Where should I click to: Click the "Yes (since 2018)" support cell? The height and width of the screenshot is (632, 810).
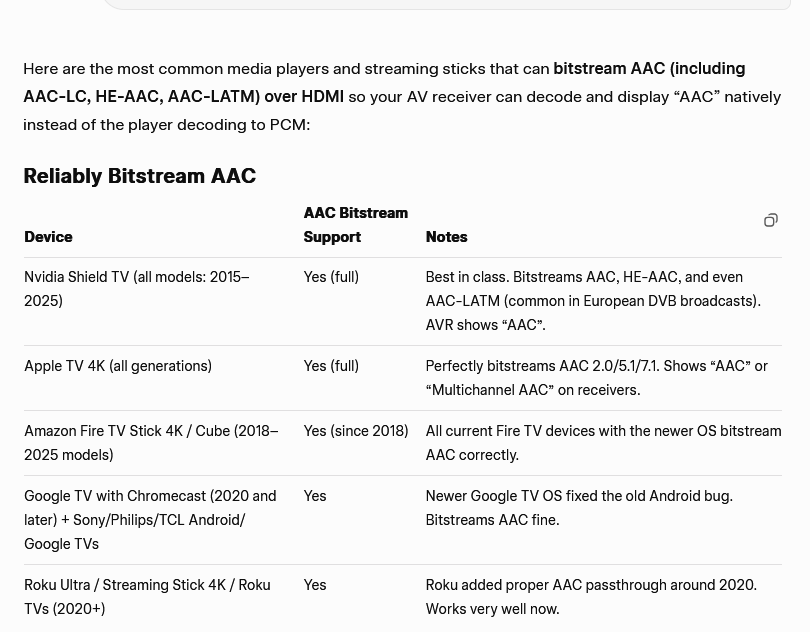click(355, 431)
